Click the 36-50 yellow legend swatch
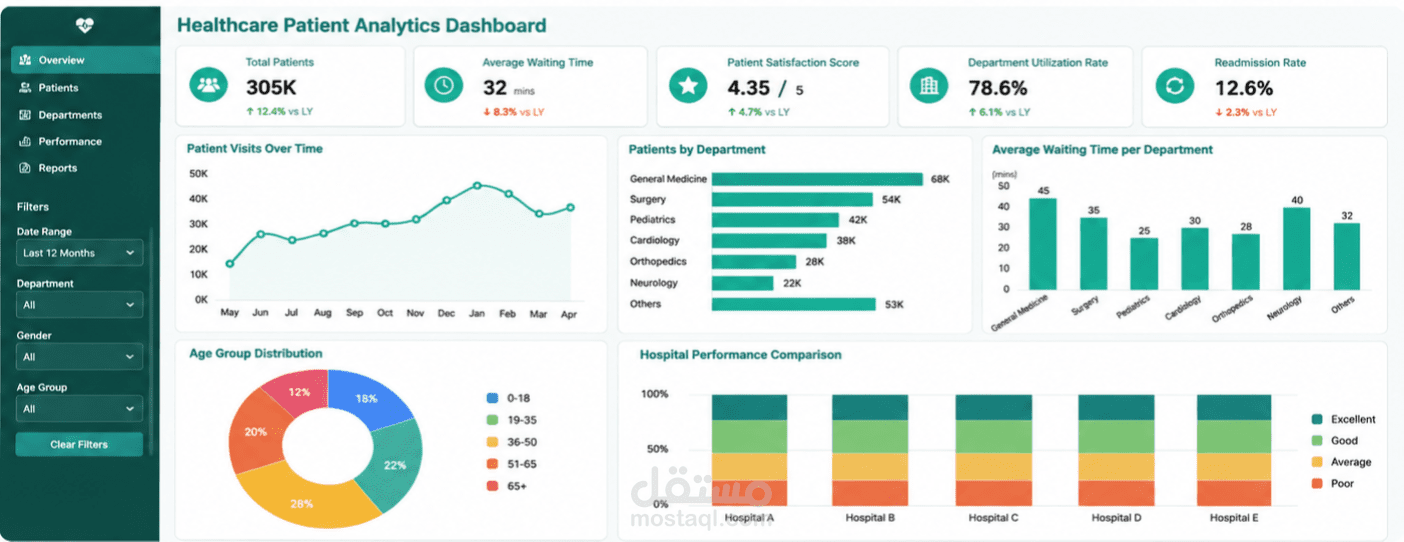 492,442
